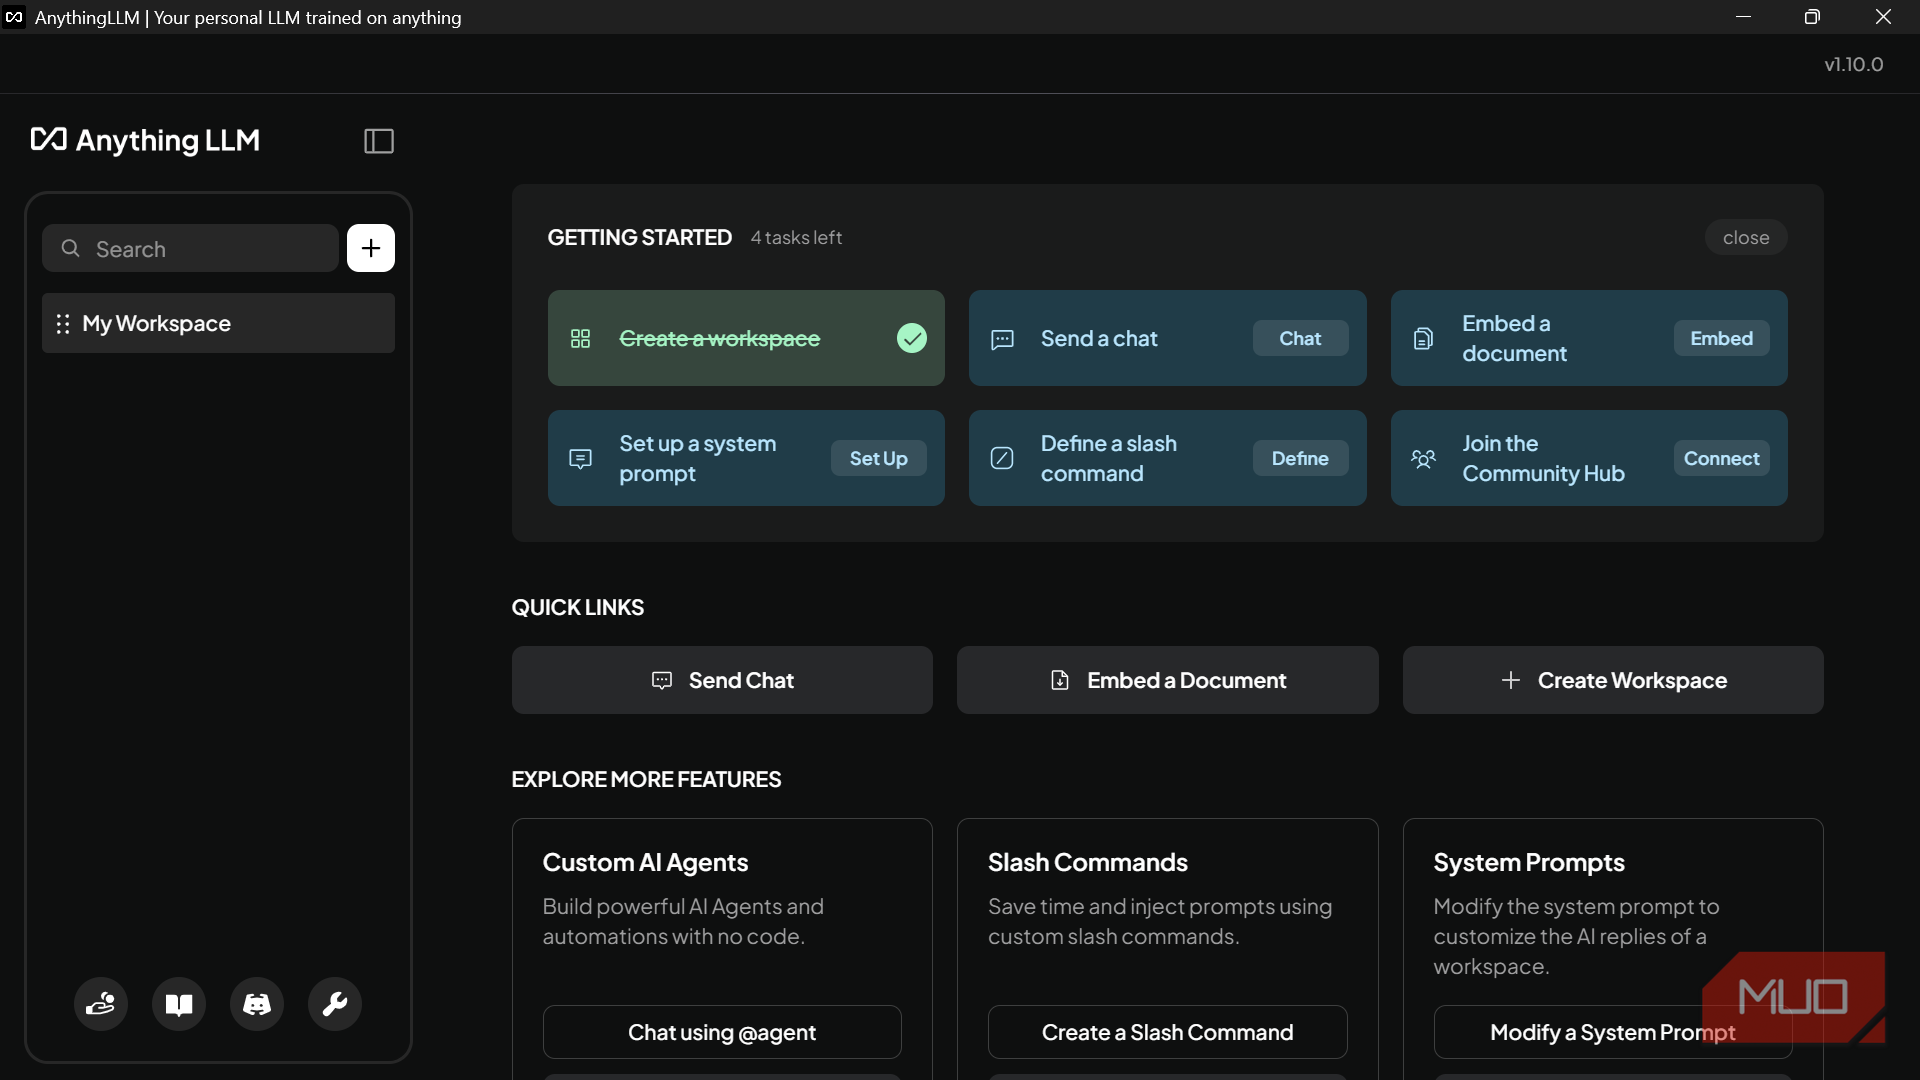Click the Embed button on Embed a document card
1920x1080 pixels.
pyautogui.click(x=1721, y=338)
